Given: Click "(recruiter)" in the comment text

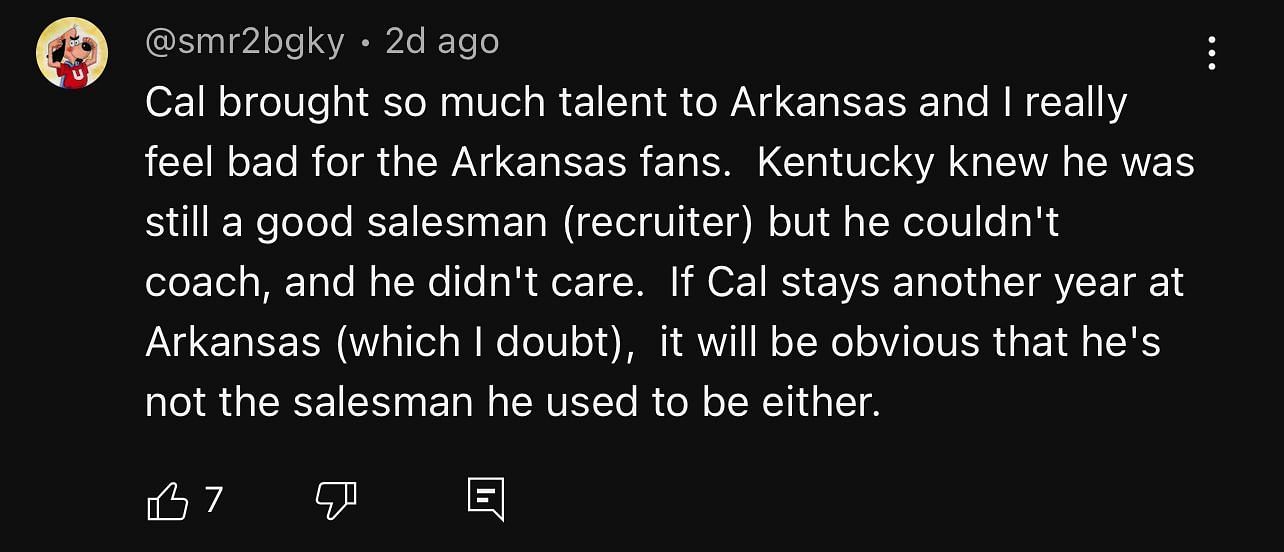Looking at the screenshot, I should 657,223.
